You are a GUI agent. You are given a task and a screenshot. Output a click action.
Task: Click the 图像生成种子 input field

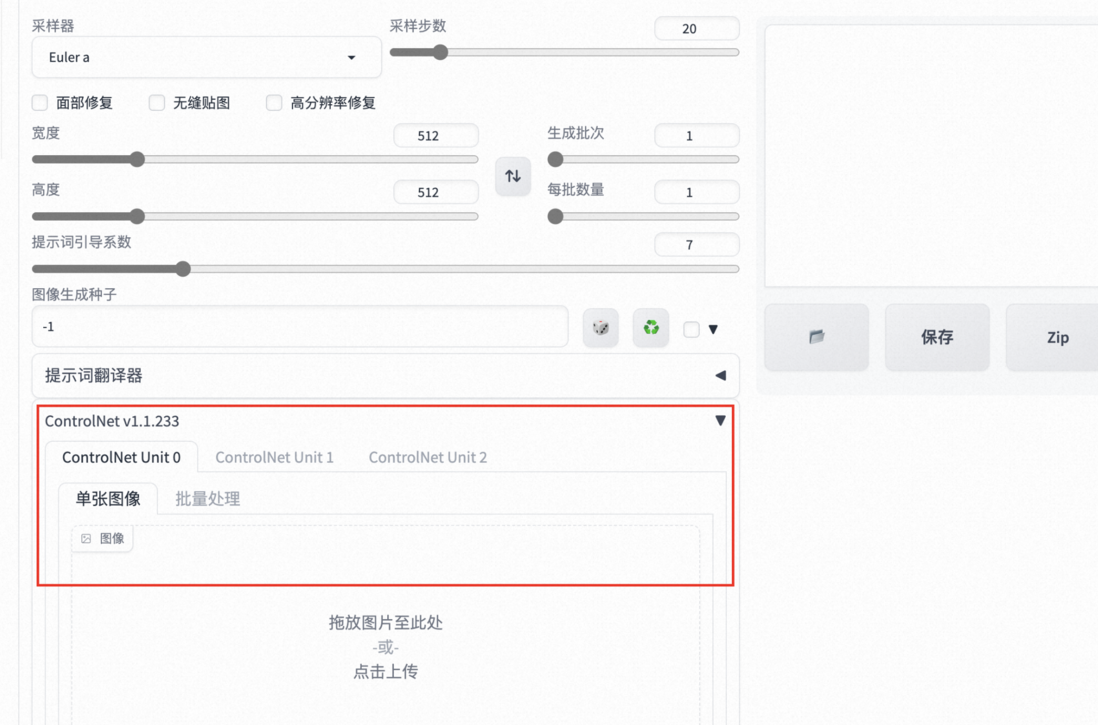[x=300, y=326]
